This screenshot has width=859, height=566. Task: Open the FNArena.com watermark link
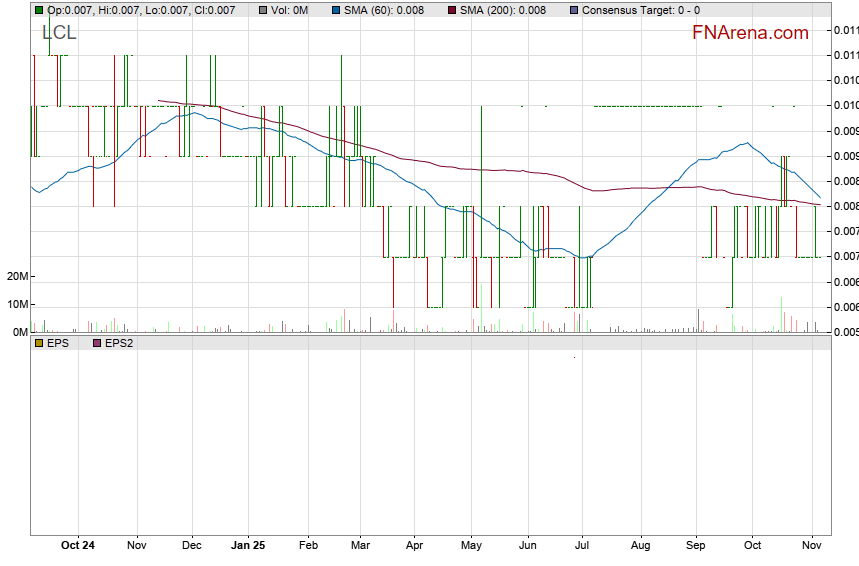[750, 33]
